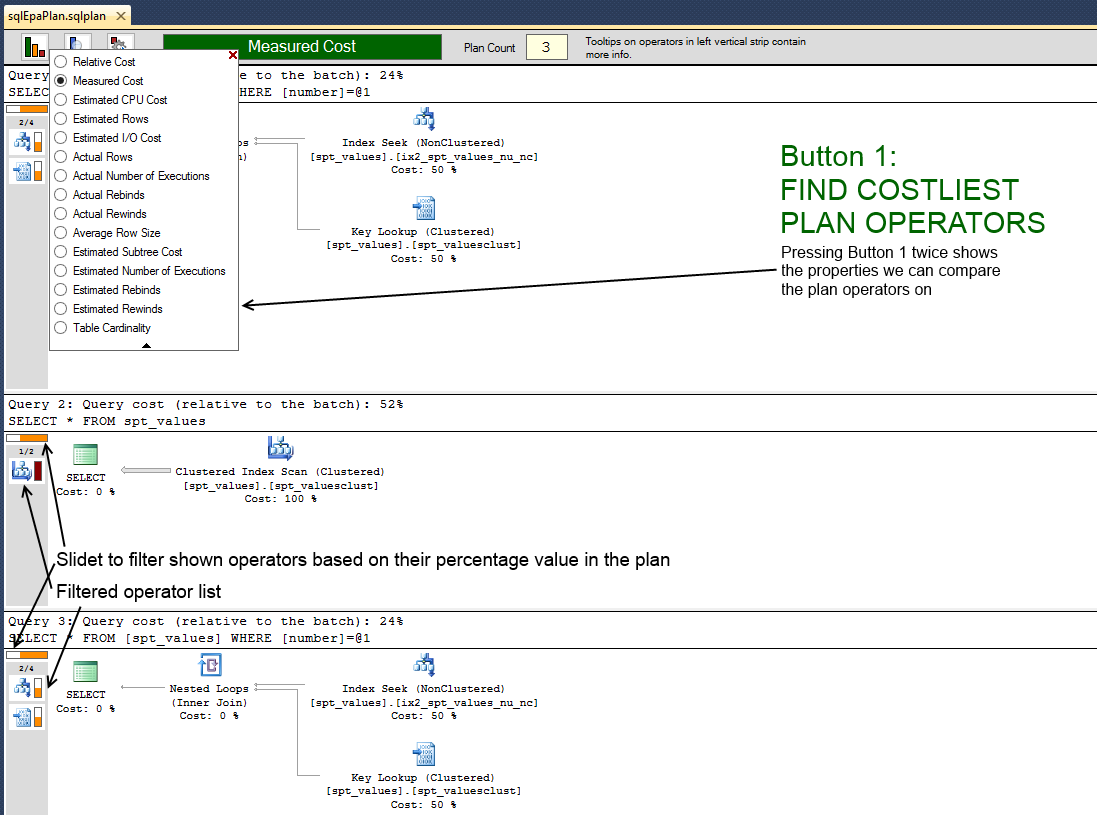1097x815 pixels.
Task: Click 'Index Seek (NonClustered)' label in Query 1
Action: 423,143
